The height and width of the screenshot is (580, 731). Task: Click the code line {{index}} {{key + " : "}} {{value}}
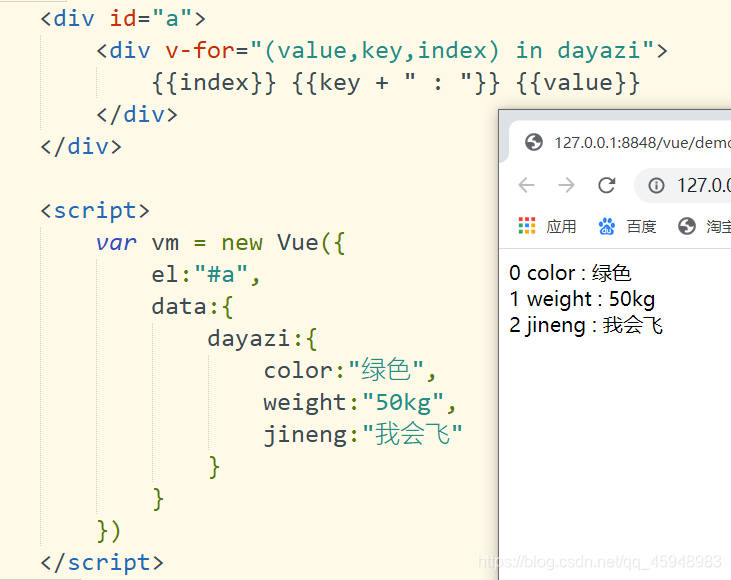395,83
